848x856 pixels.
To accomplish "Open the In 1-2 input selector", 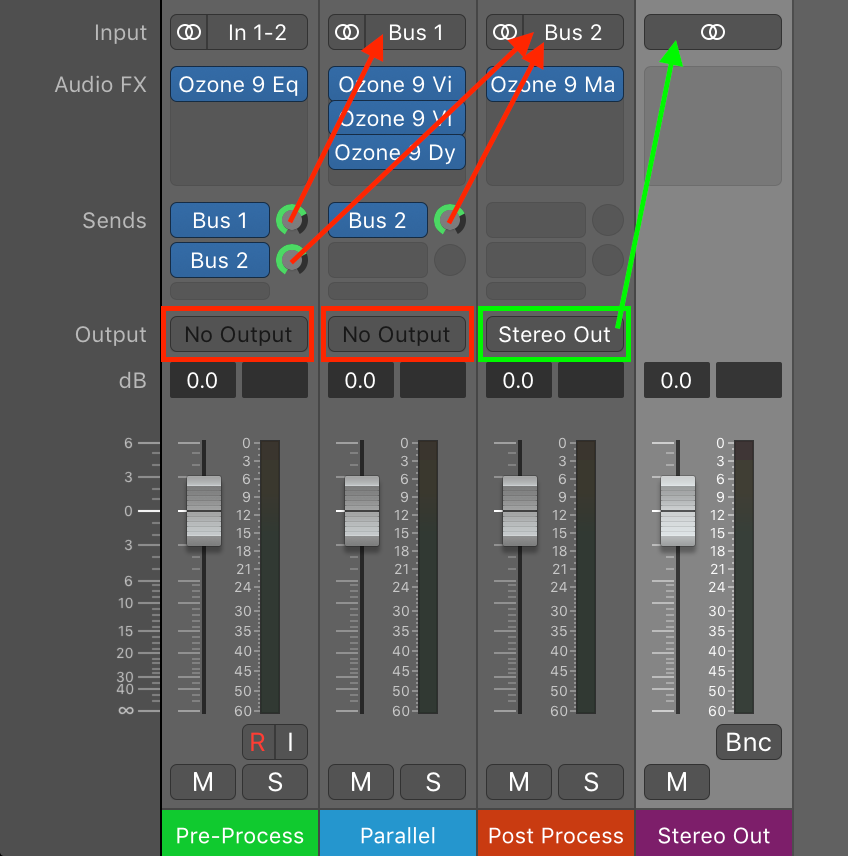I will coord(257,33).
